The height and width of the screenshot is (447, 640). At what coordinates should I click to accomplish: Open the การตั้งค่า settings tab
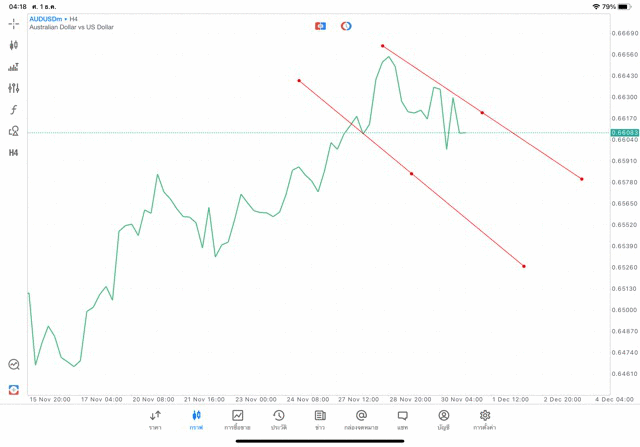tap(485, 420)
